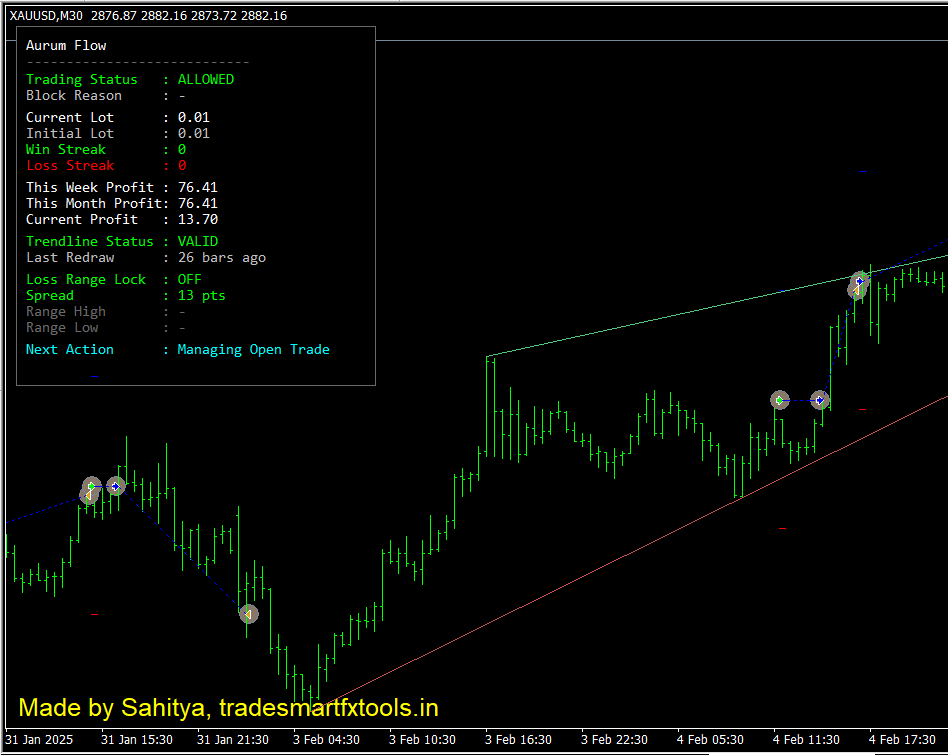Click the XAUUSD,M30 symbol label

point(46,15)
